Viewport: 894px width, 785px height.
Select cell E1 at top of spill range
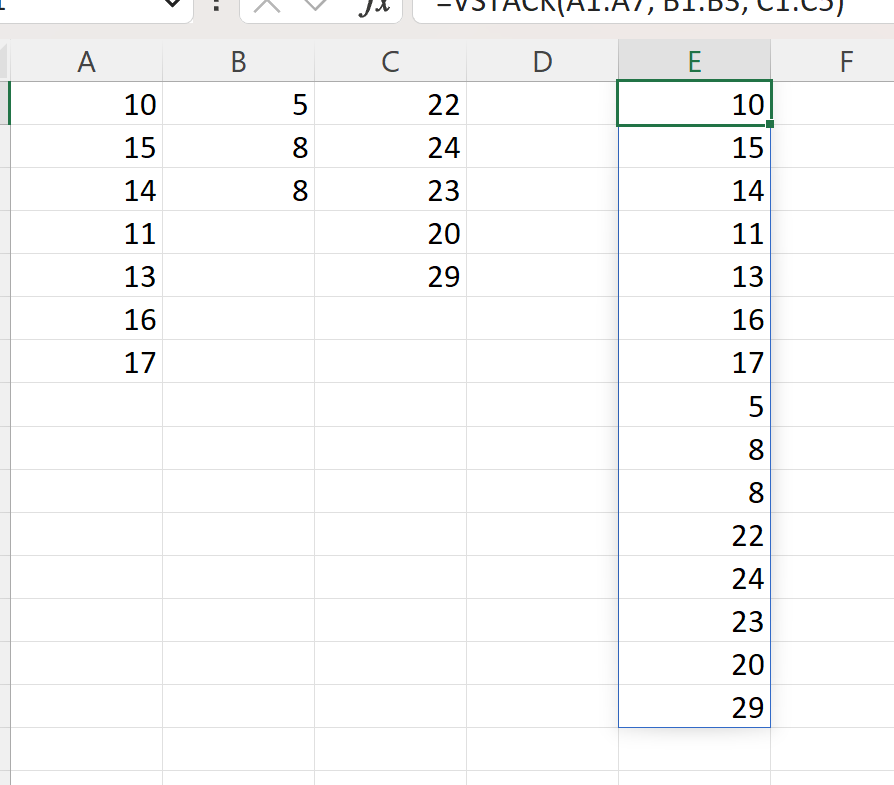pos(694,104)
